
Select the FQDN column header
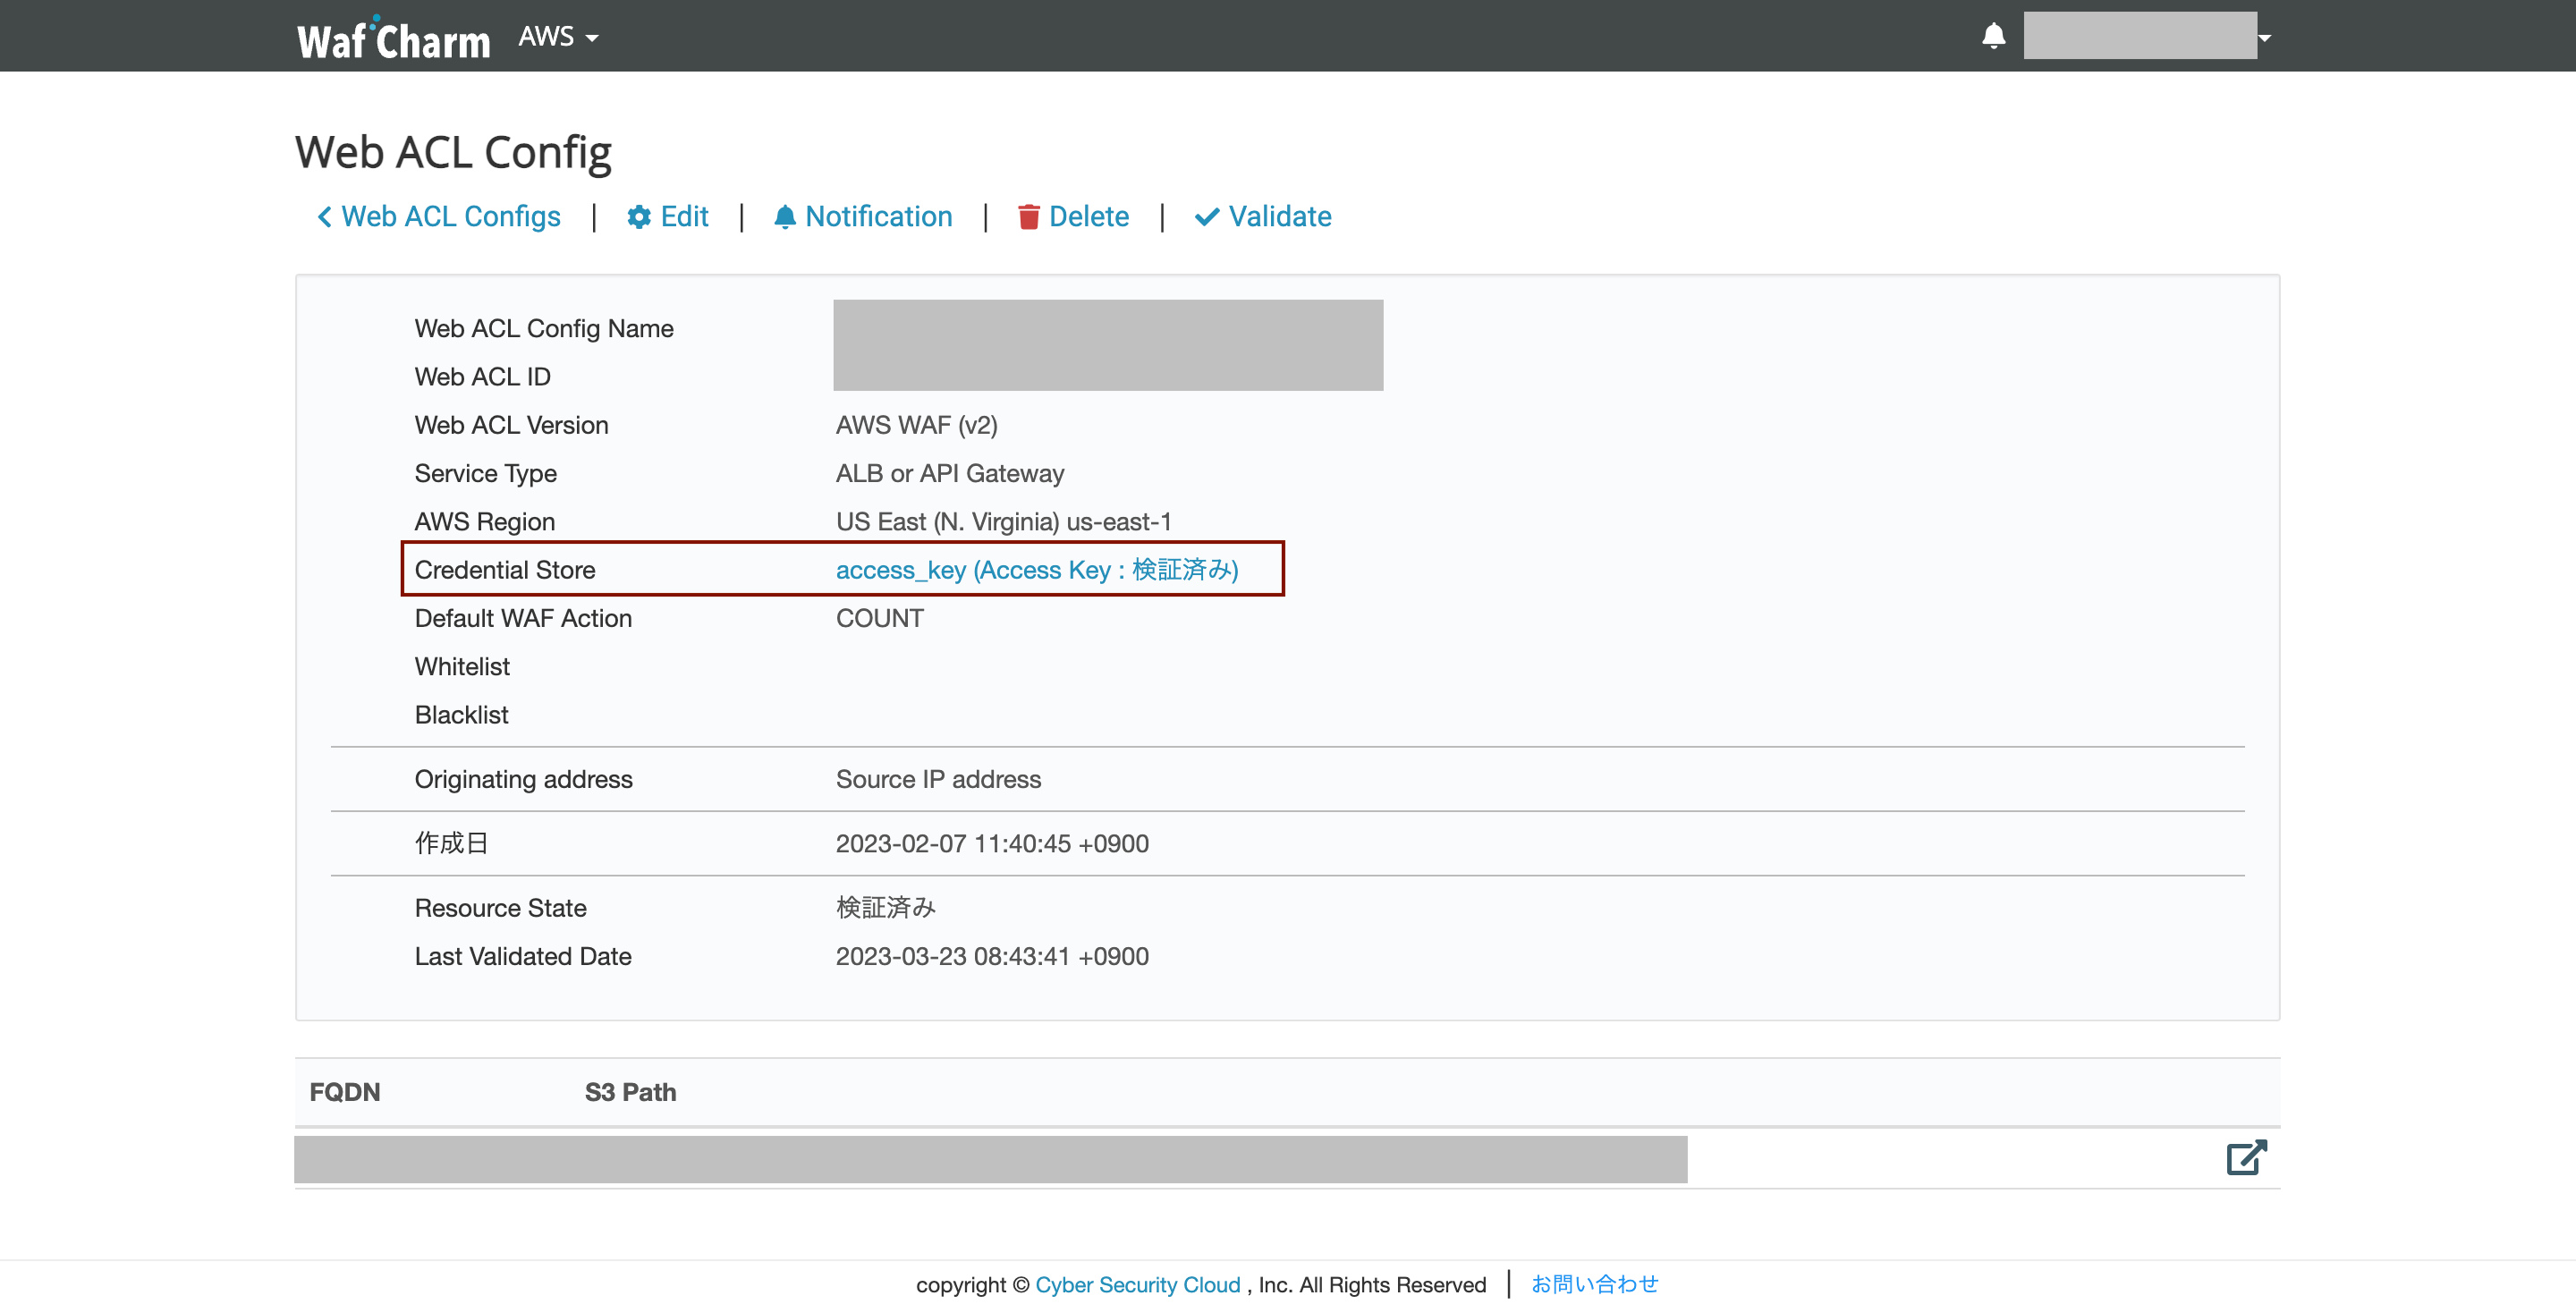[x=345, y=1092]
